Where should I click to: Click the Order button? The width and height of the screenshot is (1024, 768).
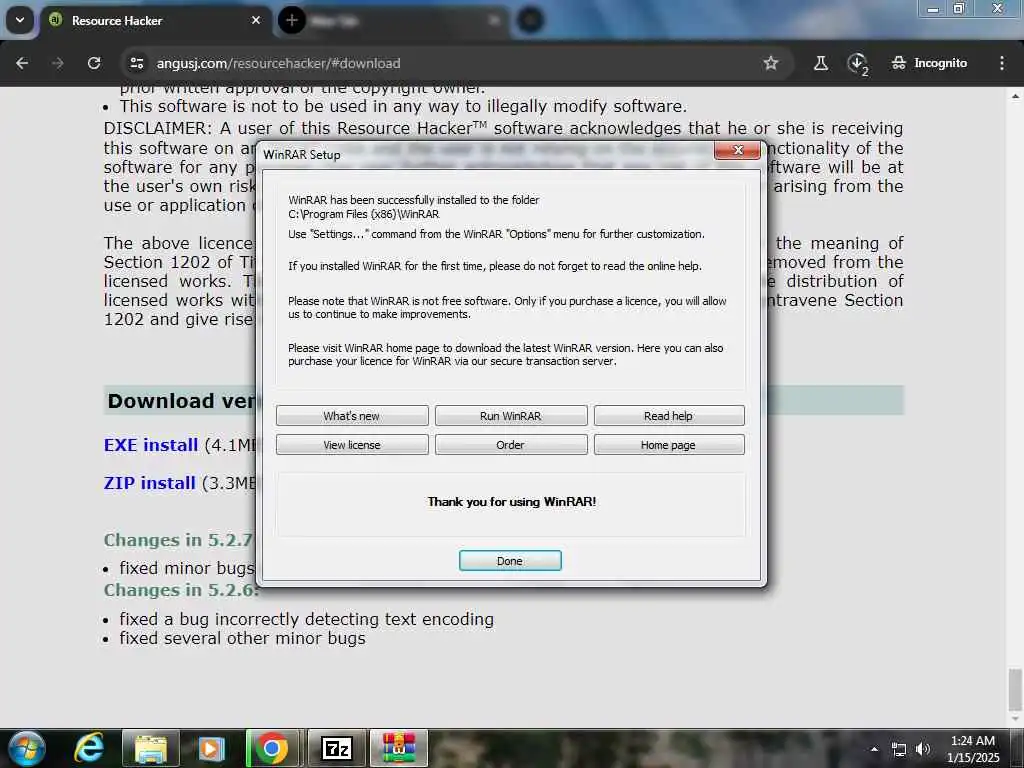click(x=511, y=445)
